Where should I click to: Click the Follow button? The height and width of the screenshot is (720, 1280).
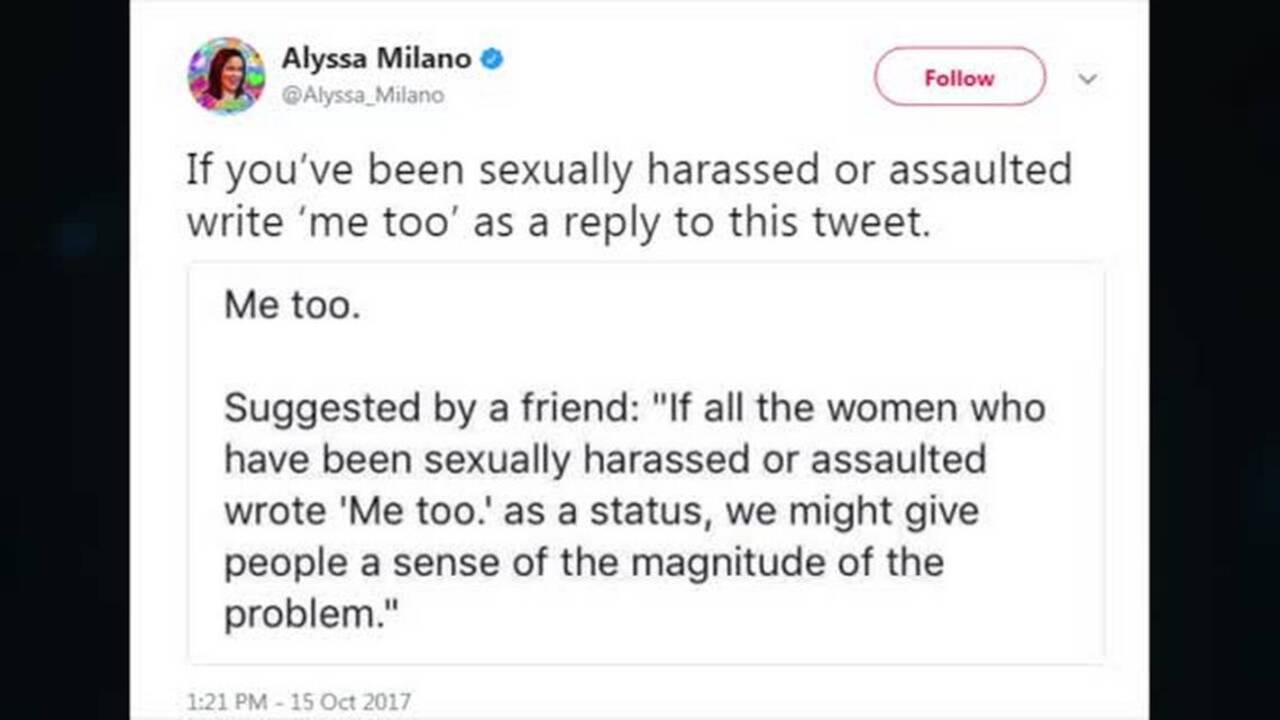959,77
